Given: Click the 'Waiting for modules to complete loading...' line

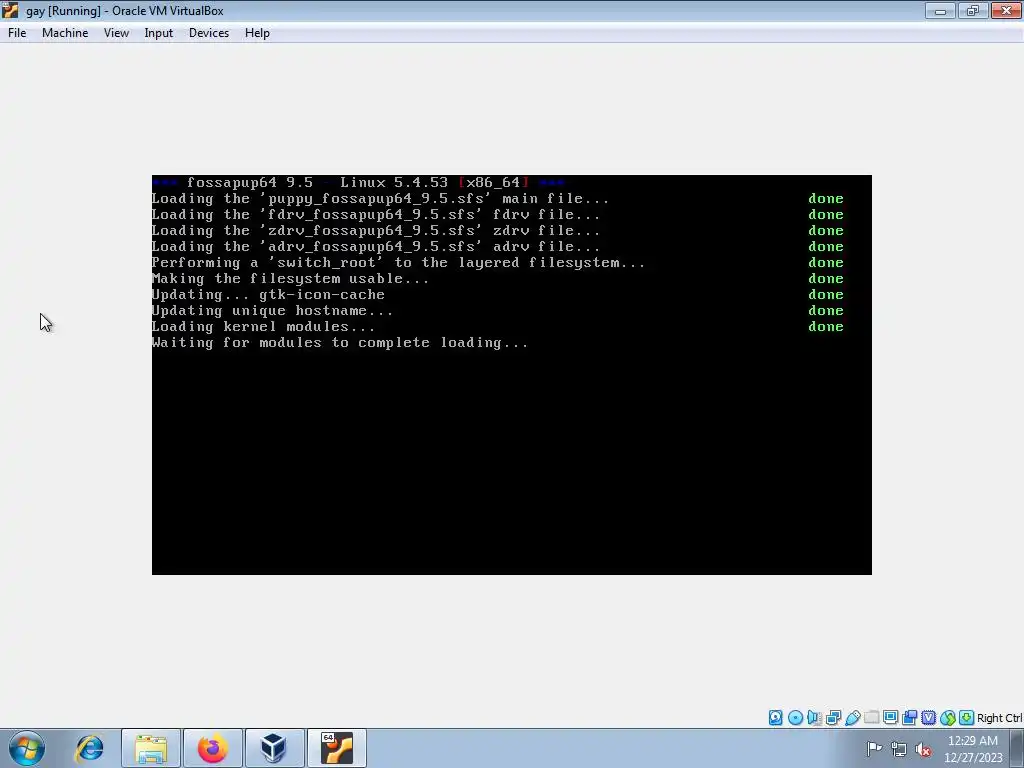Looking at the screenshot, I should [x=340, y=343].
